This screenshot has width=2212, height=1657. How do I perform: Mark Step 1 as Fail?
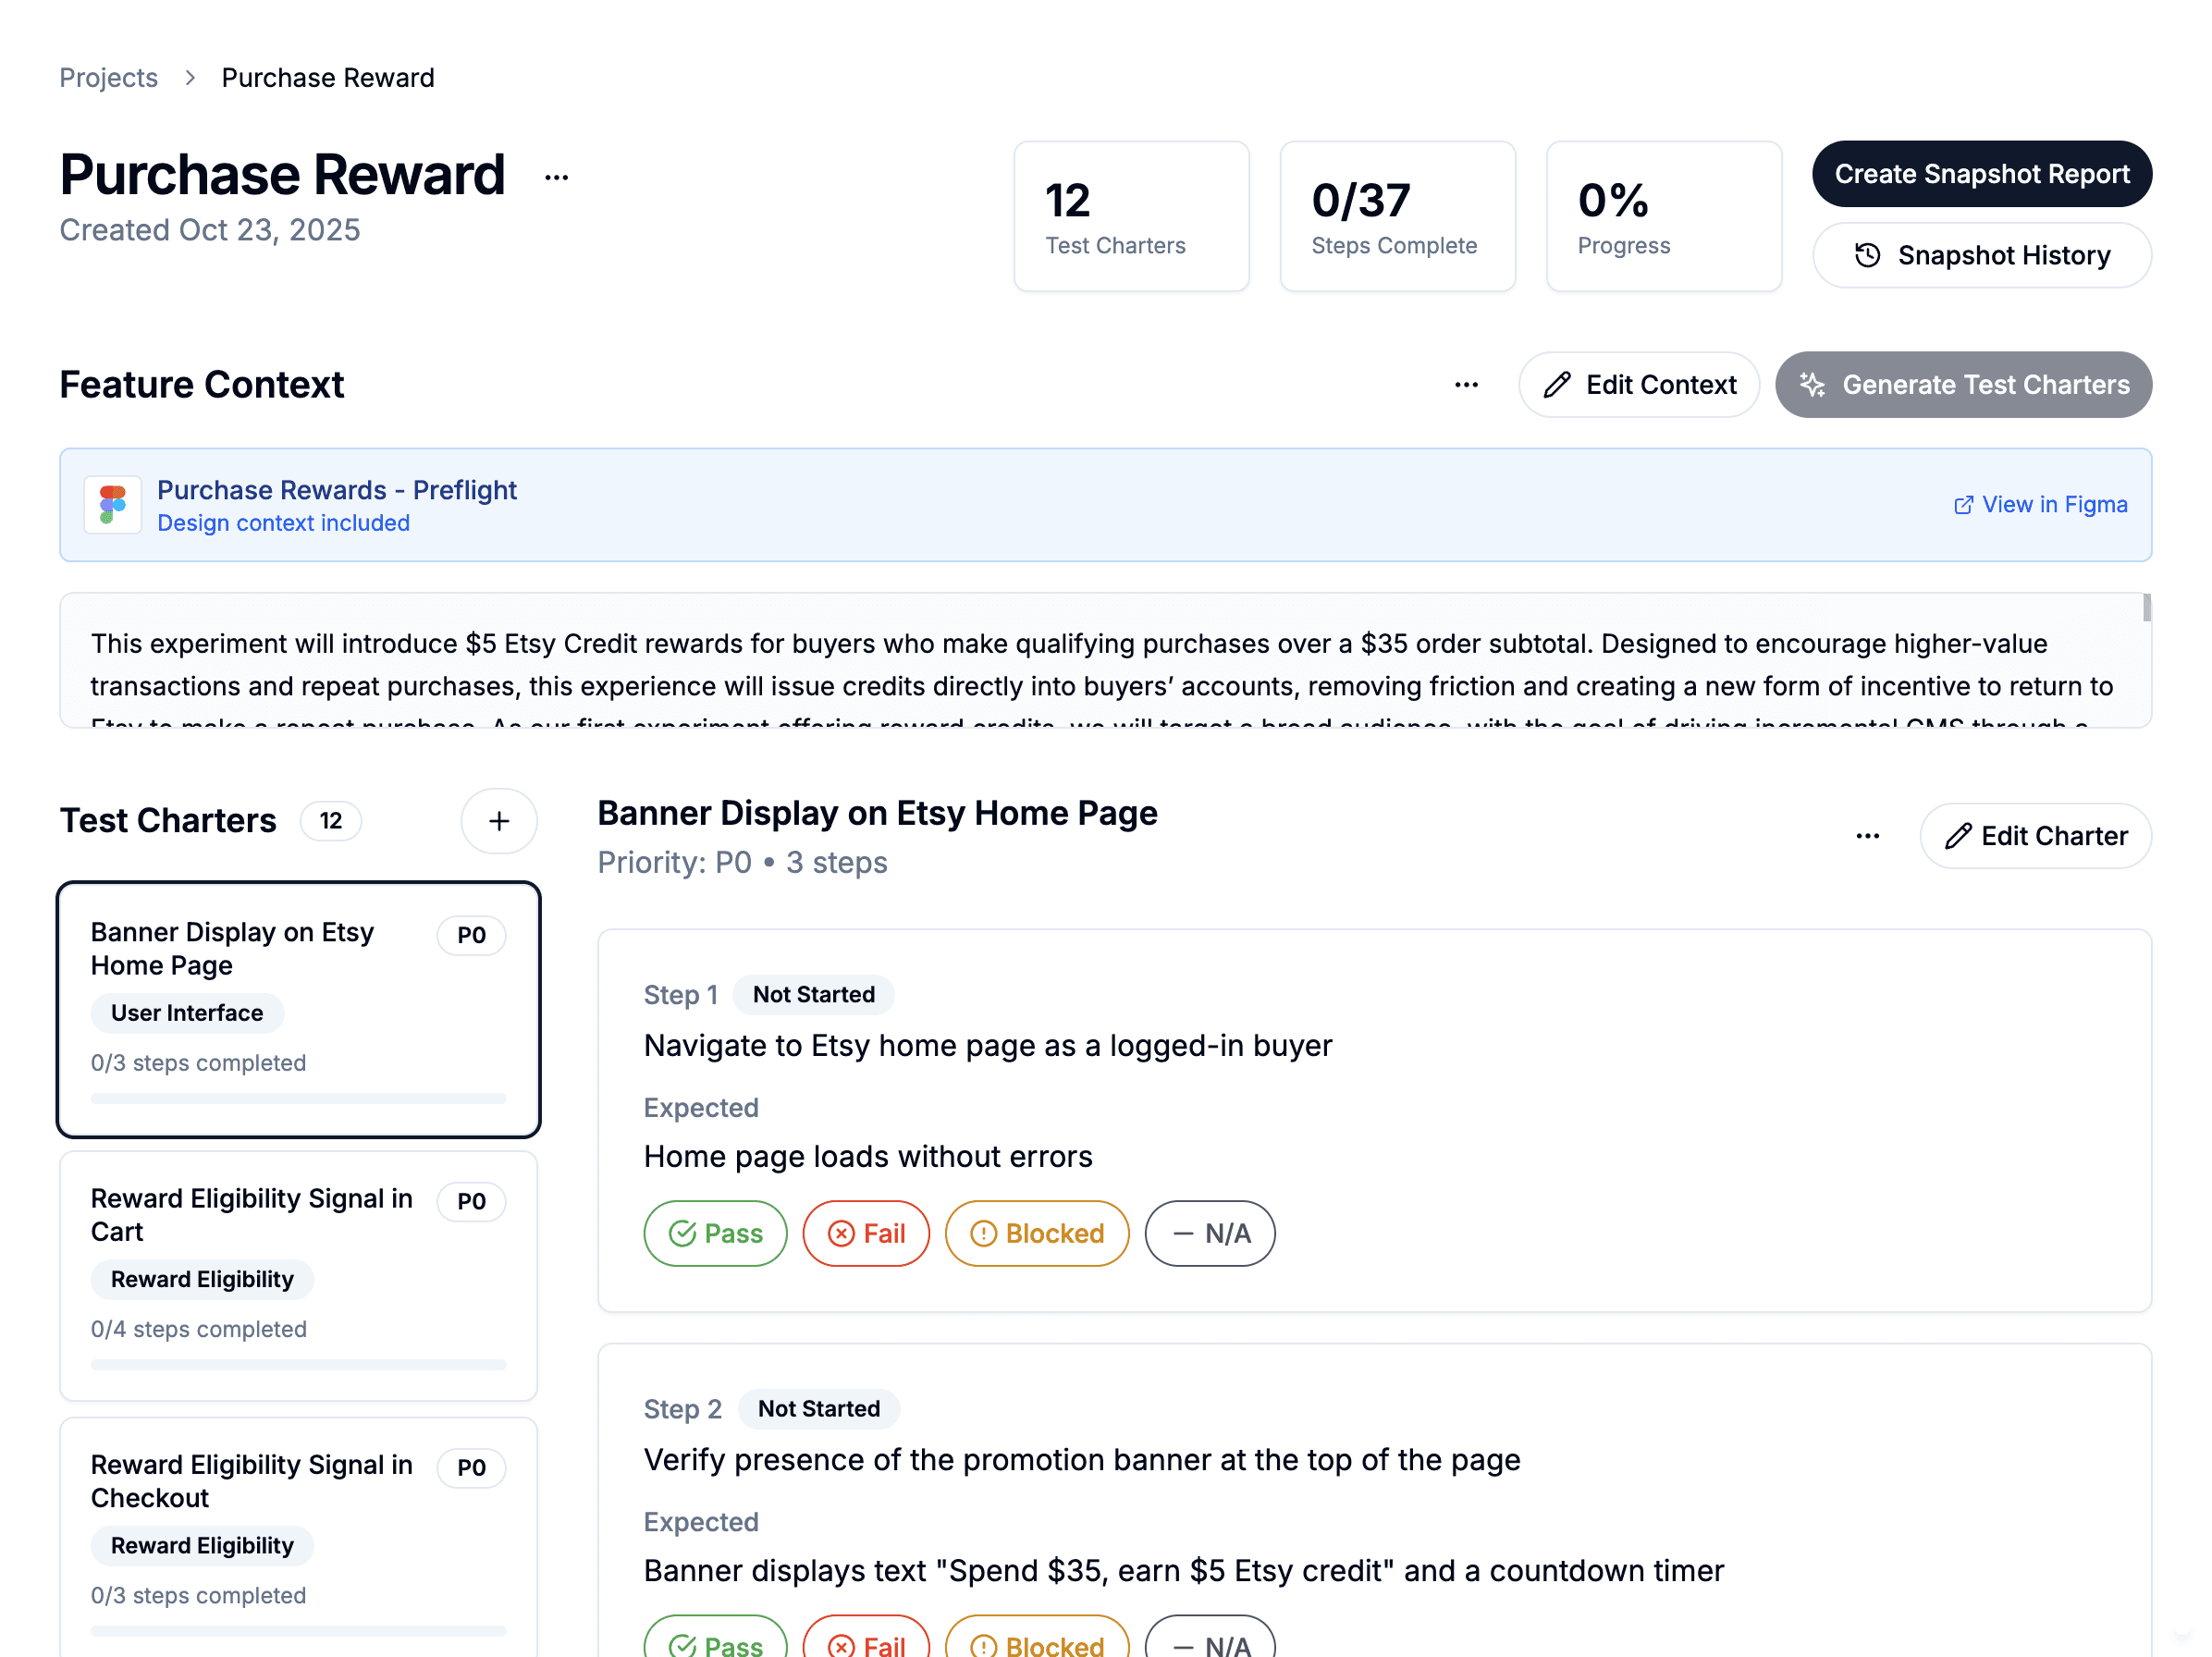tap(866, 1233)
